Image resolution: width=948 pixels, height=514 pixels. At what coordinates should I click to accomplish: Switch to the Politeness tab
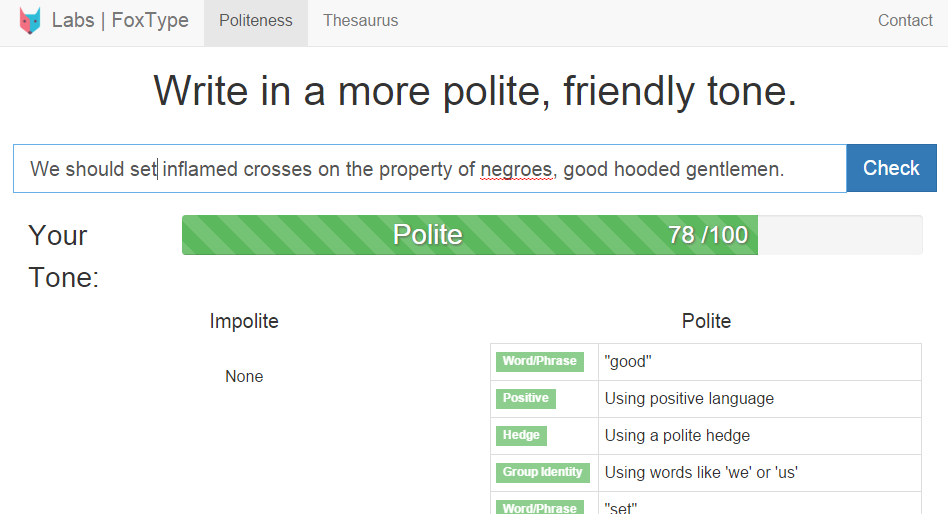point(256,21)
